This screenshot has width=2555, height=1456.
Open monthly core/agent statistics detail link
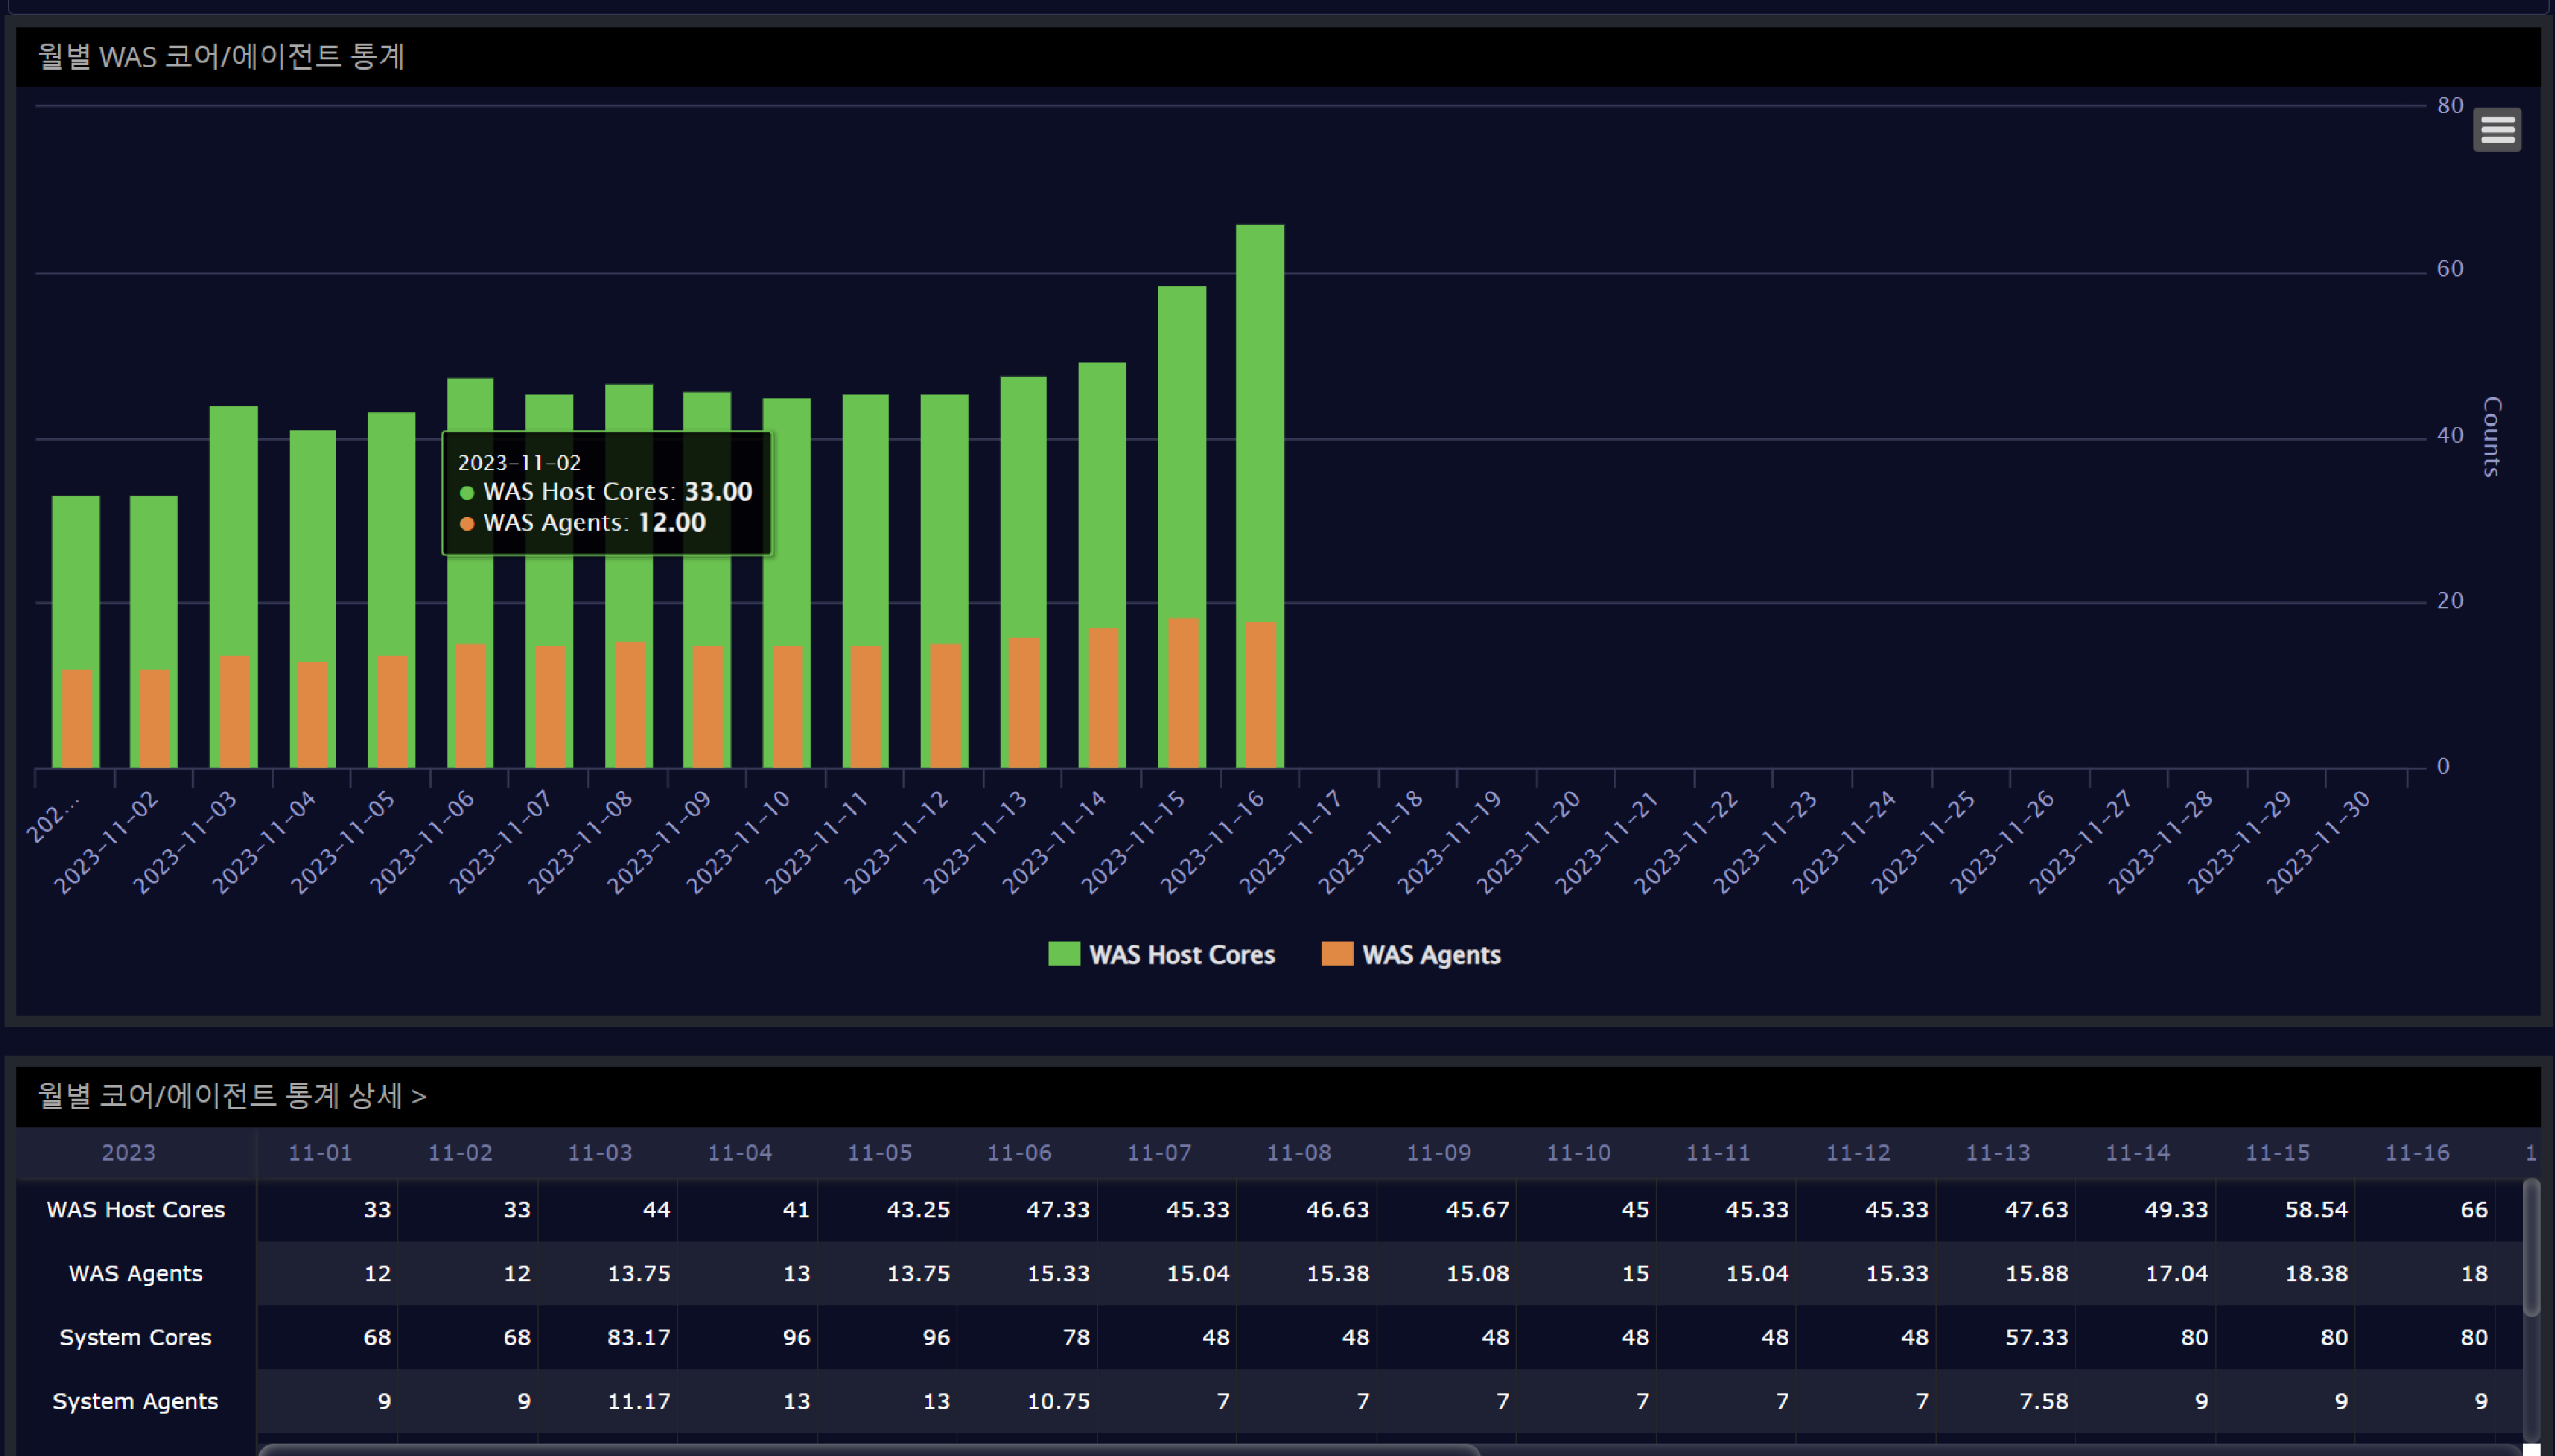click(232, 1096)
